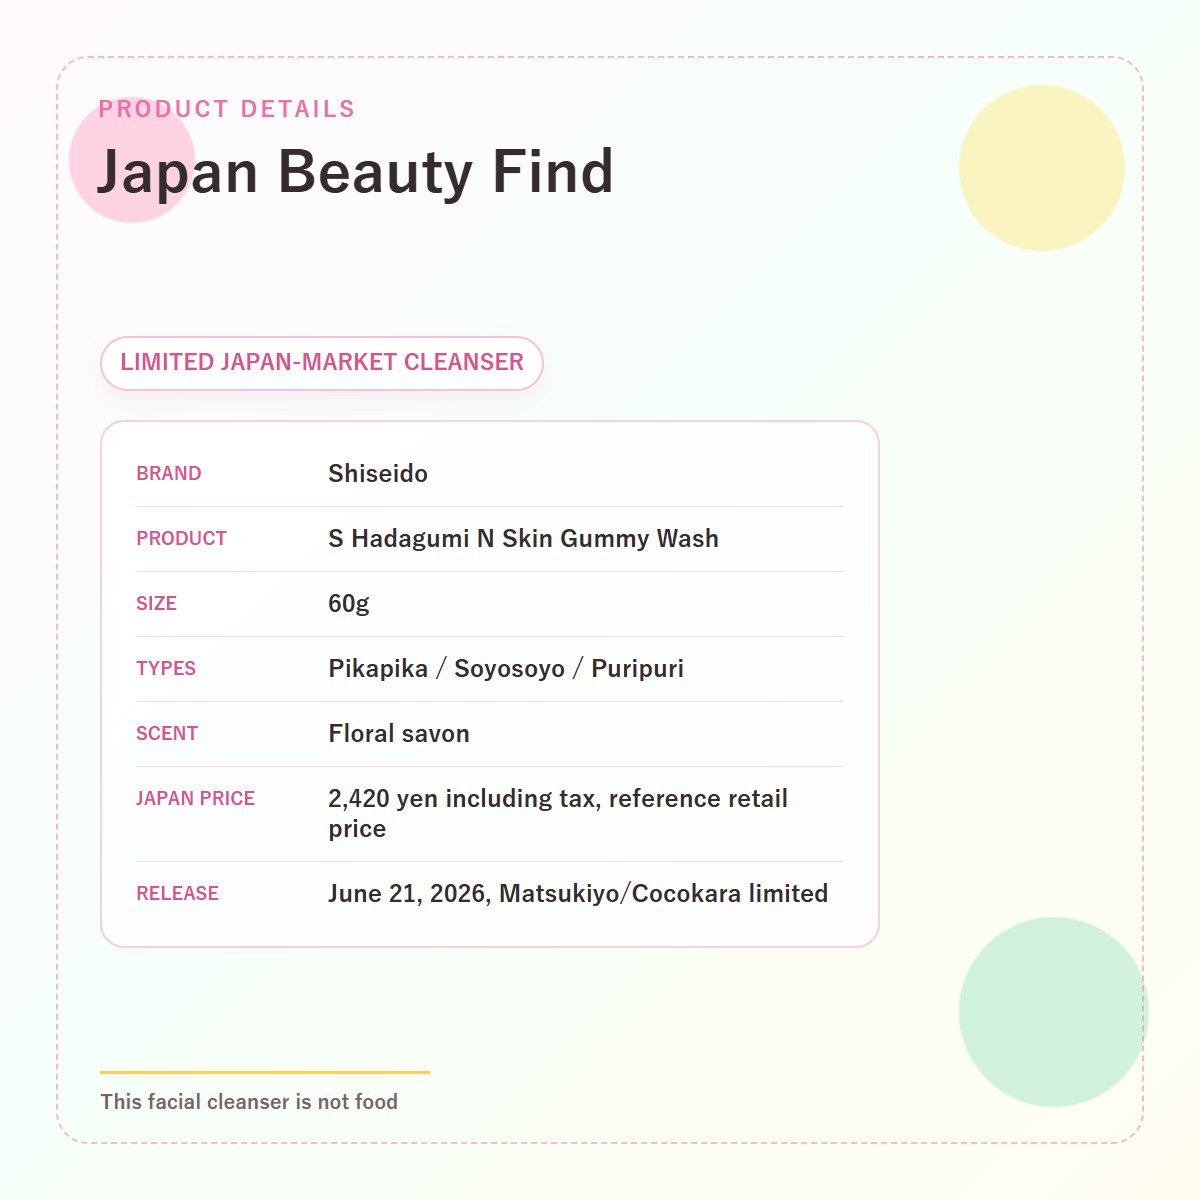Click the 'TYPES' row label
The height and width of the screenshot is (1200, 1200).
[166, 669]
